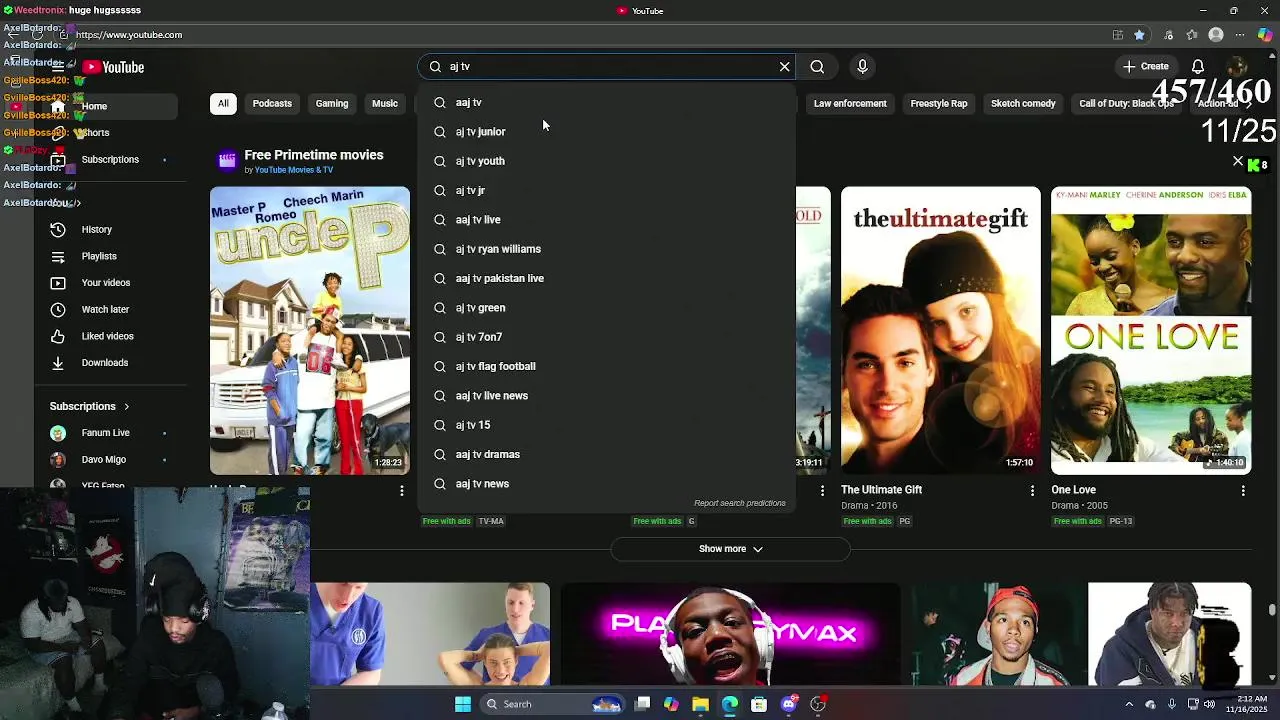Open more options for One Love
The height and width of the screenshot is (720, 1280).
pyautogui.click(x=1243, y=491)
